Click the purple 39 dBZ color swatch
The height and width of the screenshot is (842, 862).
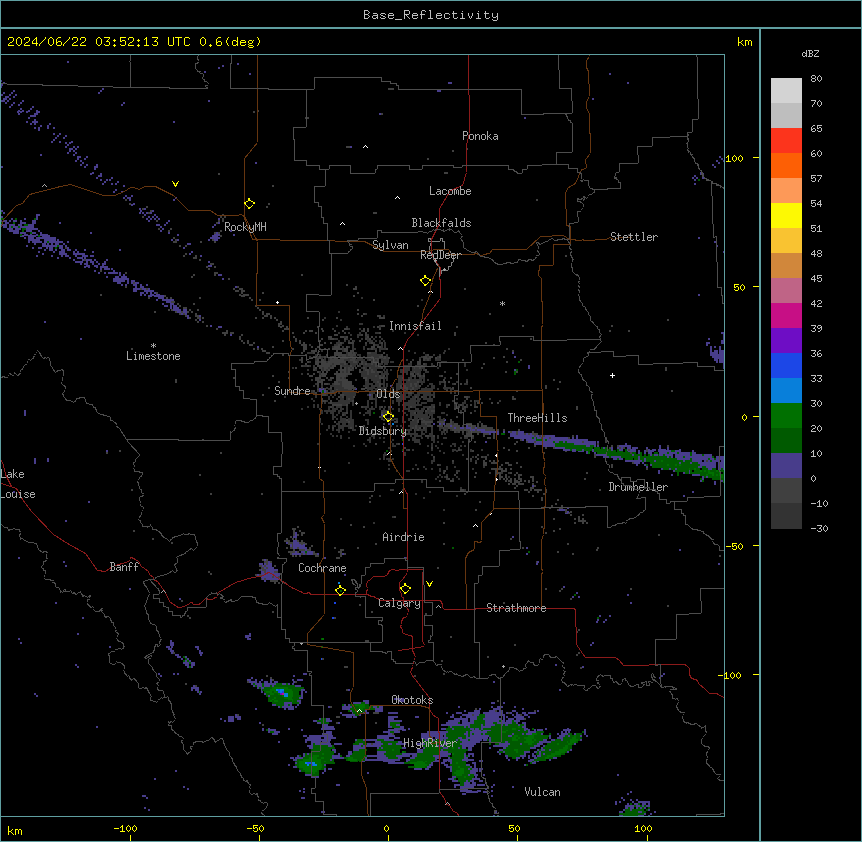coord(786,340)
